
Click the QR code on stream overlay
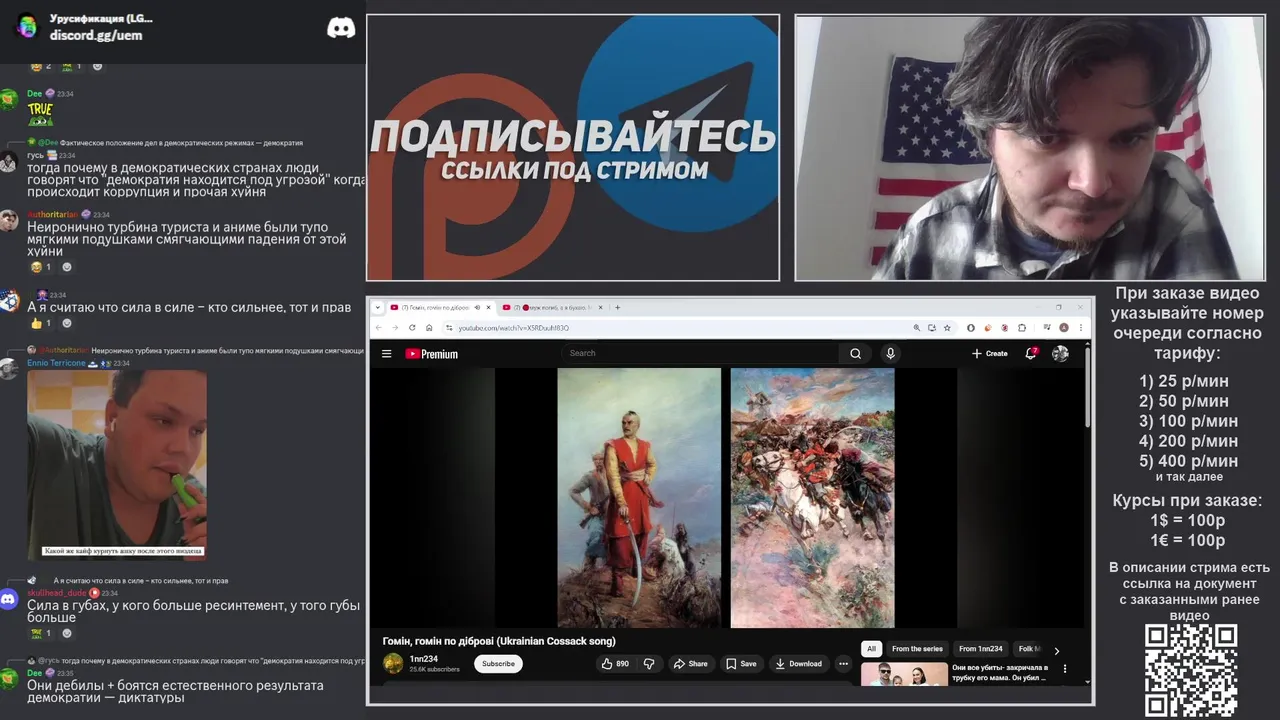(x=1191, y=670)
